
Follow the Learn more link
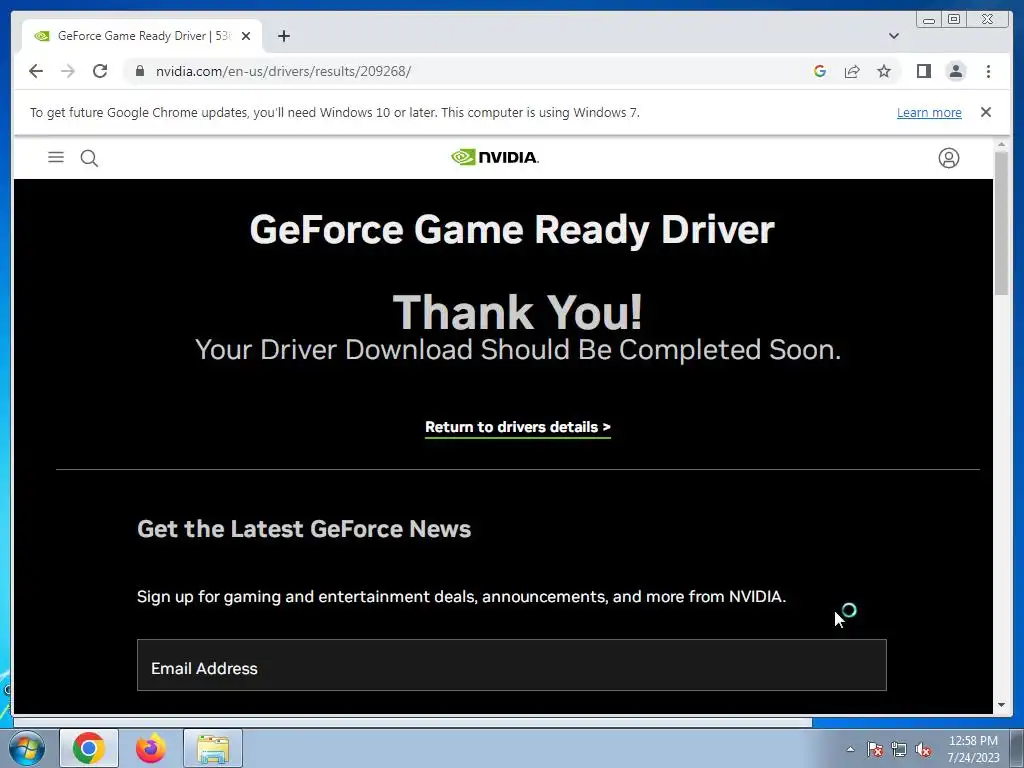pos(929,112)
